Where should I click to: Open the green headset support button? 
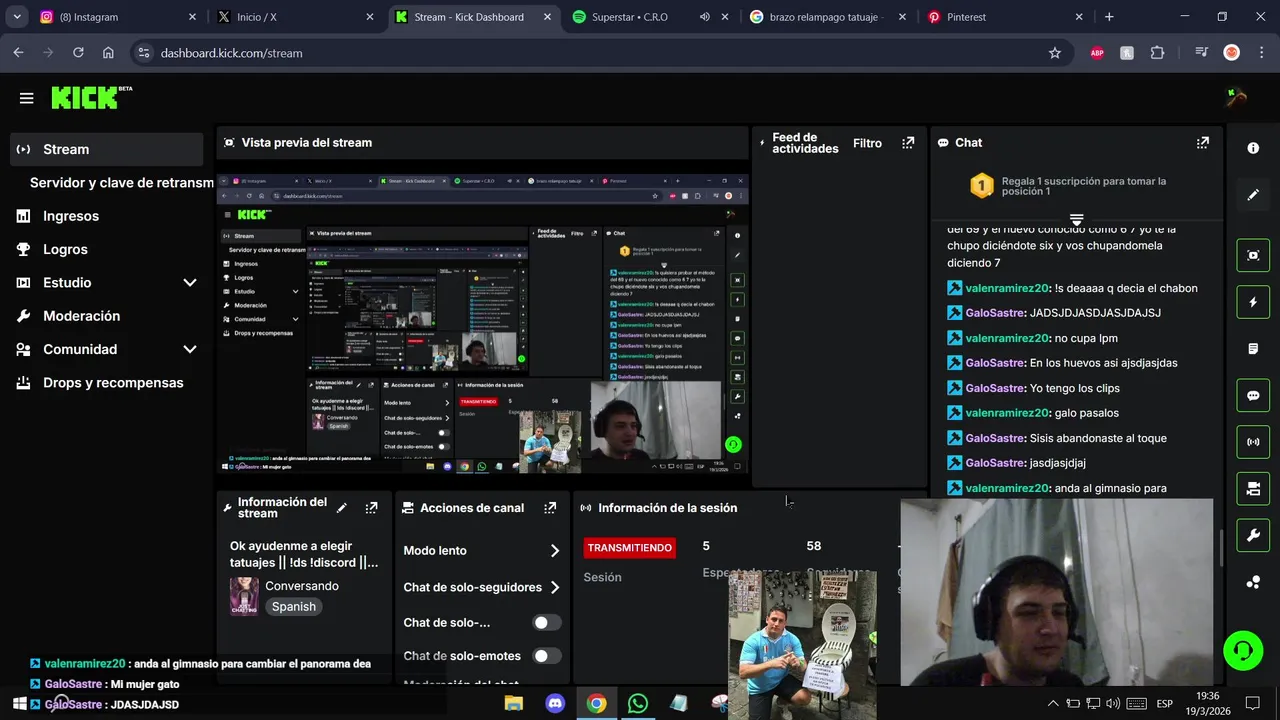pos(1243,651)
